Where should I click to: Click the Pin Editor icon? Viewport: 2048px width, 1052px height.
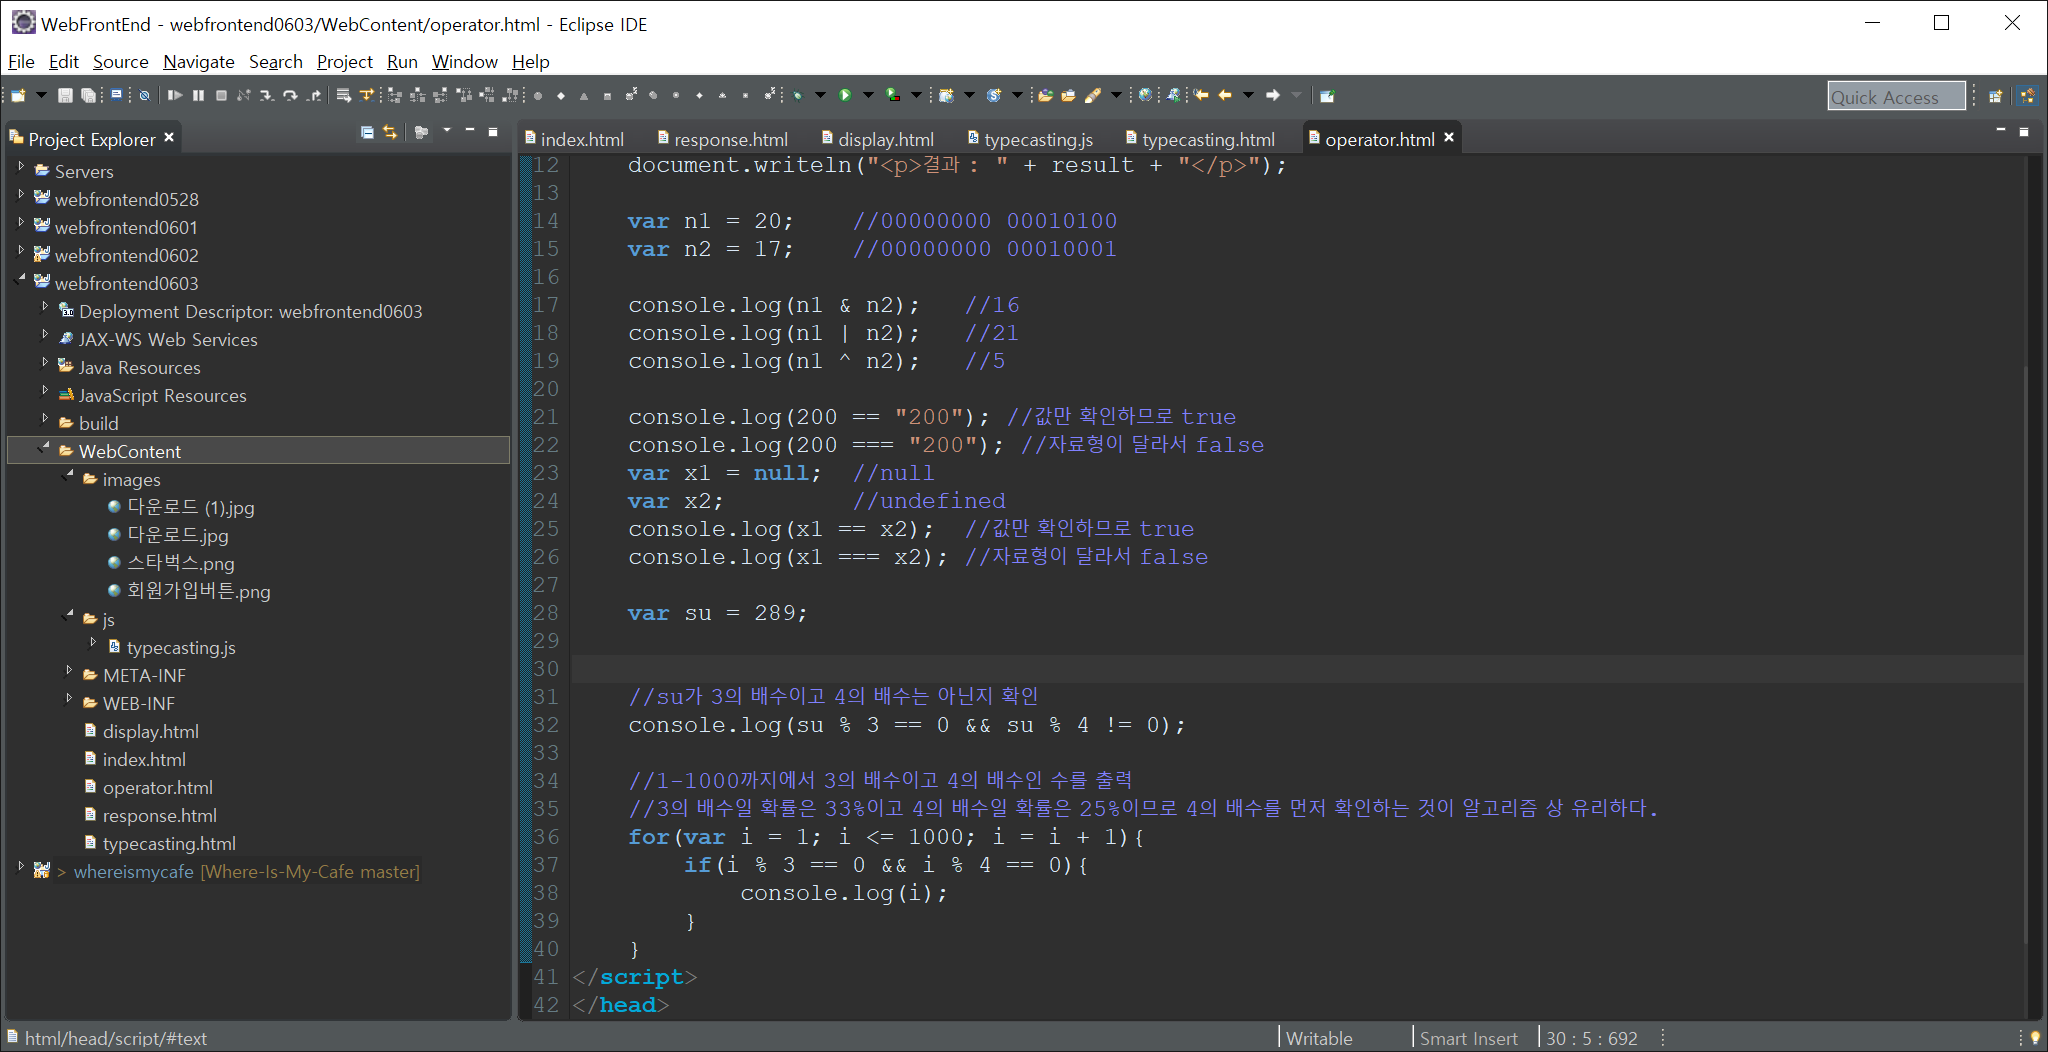tap(1327, 96)
